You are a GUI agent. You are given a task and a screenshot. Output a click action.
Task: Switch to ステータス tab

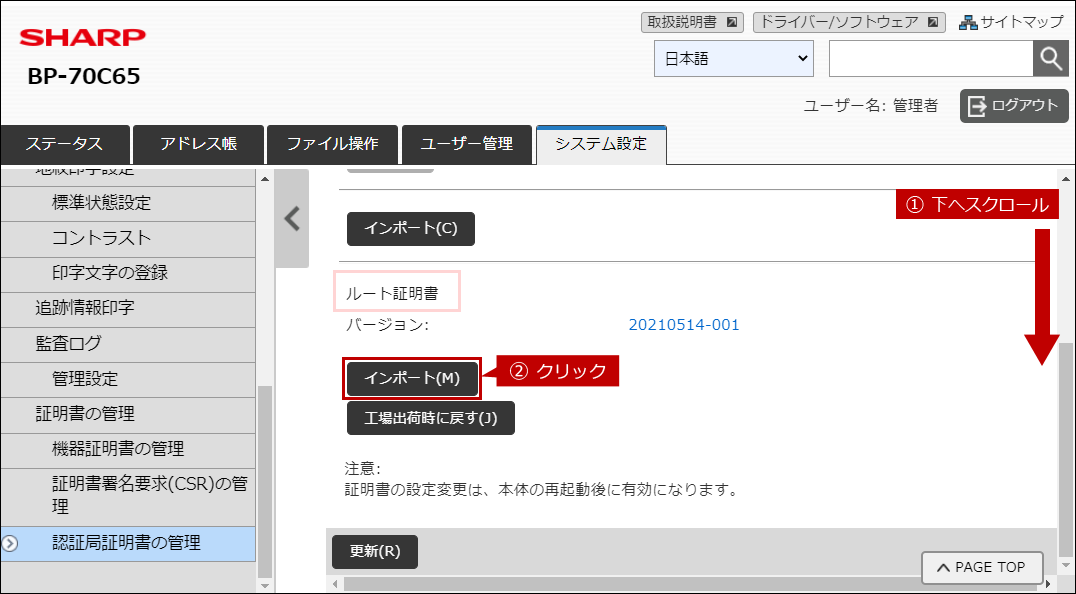coord(65,145)
